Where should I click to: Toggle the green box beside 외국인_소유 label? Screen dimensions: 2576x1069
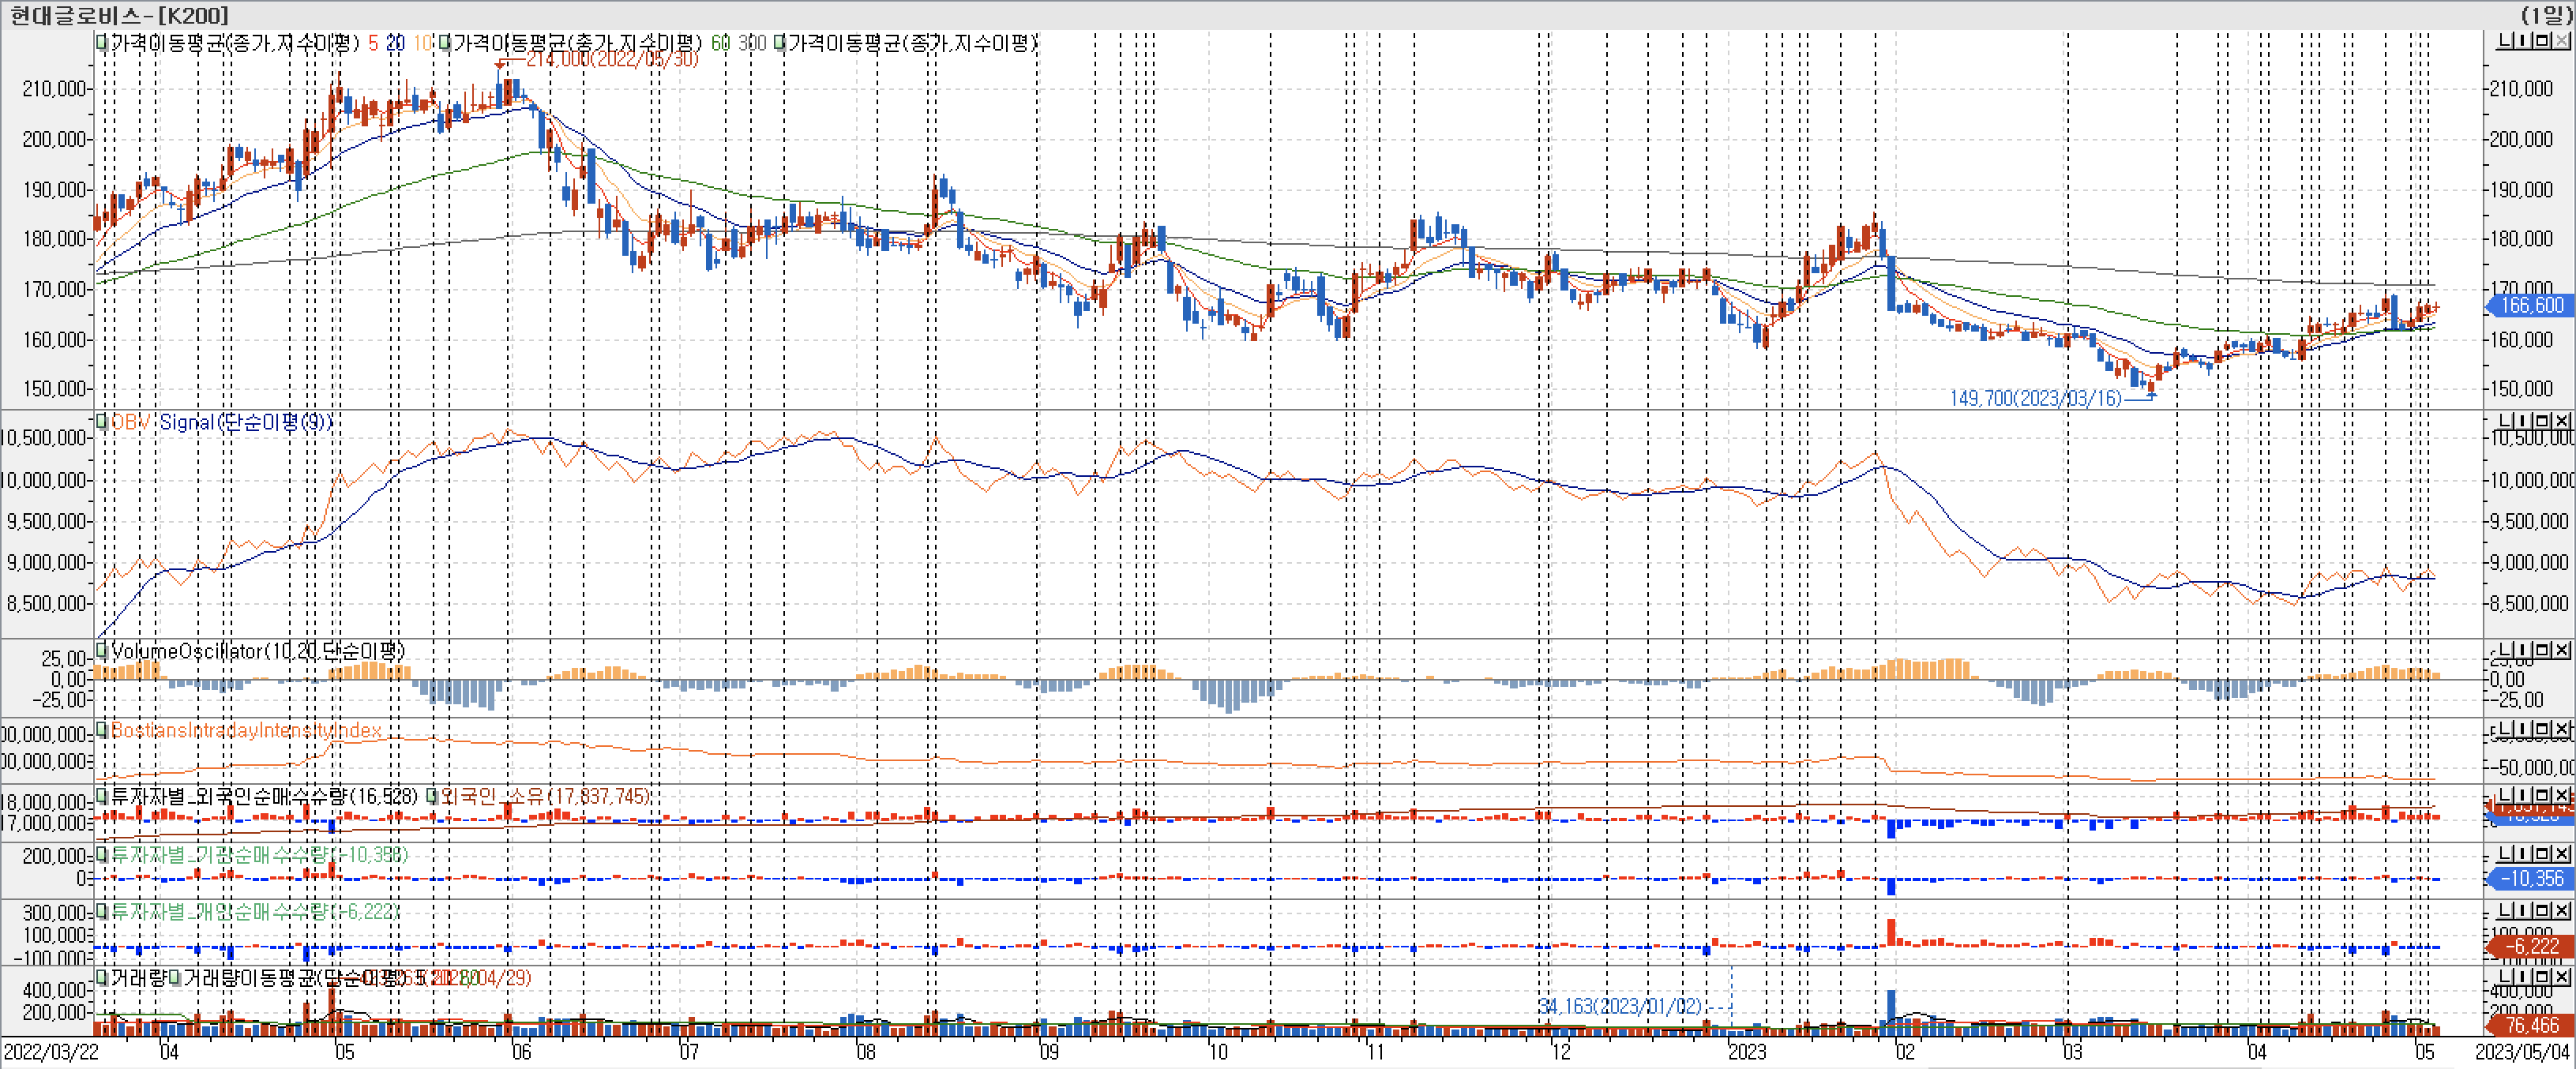432,796
